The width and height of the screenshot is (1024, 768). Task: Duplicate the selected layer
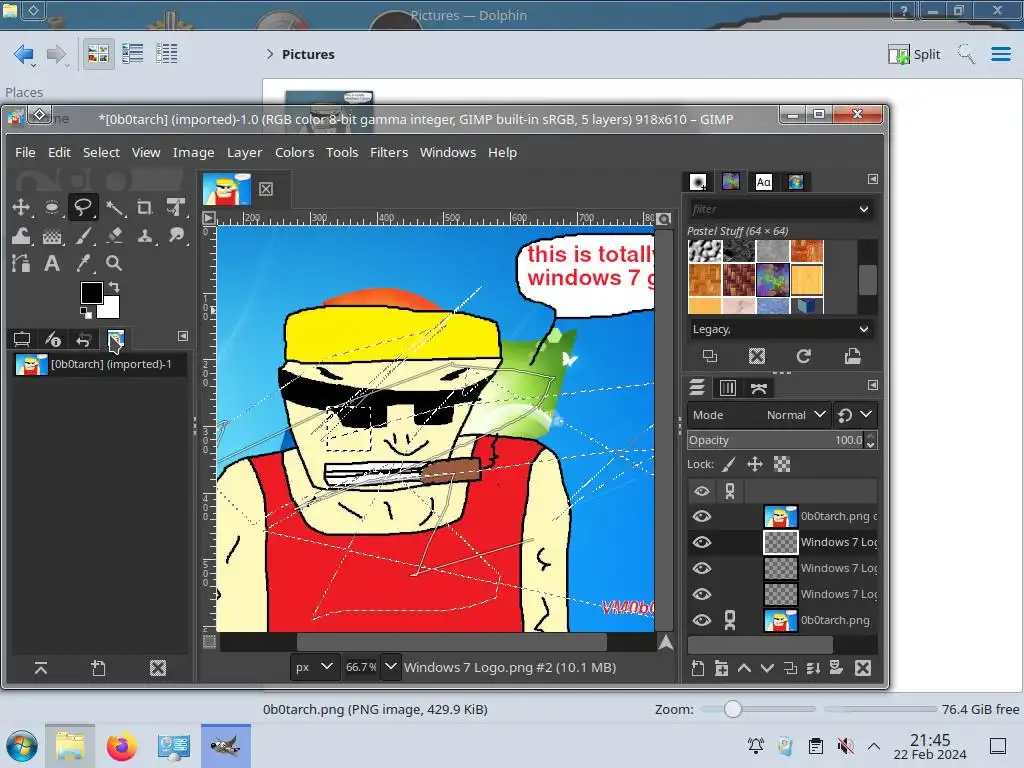tap(790, 668)
